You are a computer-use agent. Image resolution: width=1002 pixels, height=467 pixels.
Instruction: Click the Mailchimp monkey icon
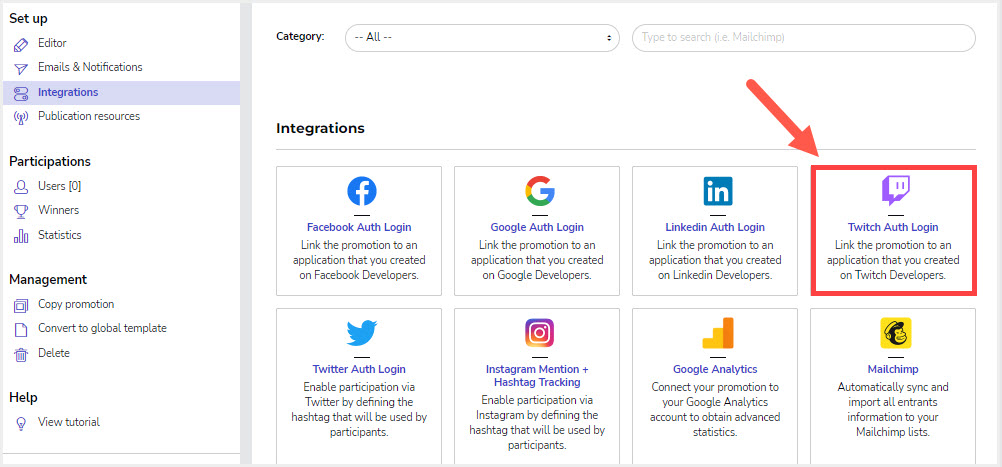[x=896, y=333]
